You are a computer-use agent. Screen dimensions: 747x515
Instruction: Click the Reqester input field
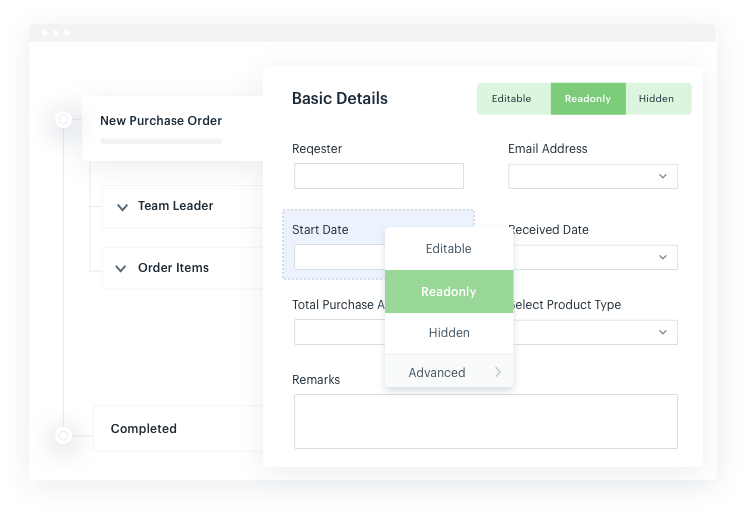(379, 176)
